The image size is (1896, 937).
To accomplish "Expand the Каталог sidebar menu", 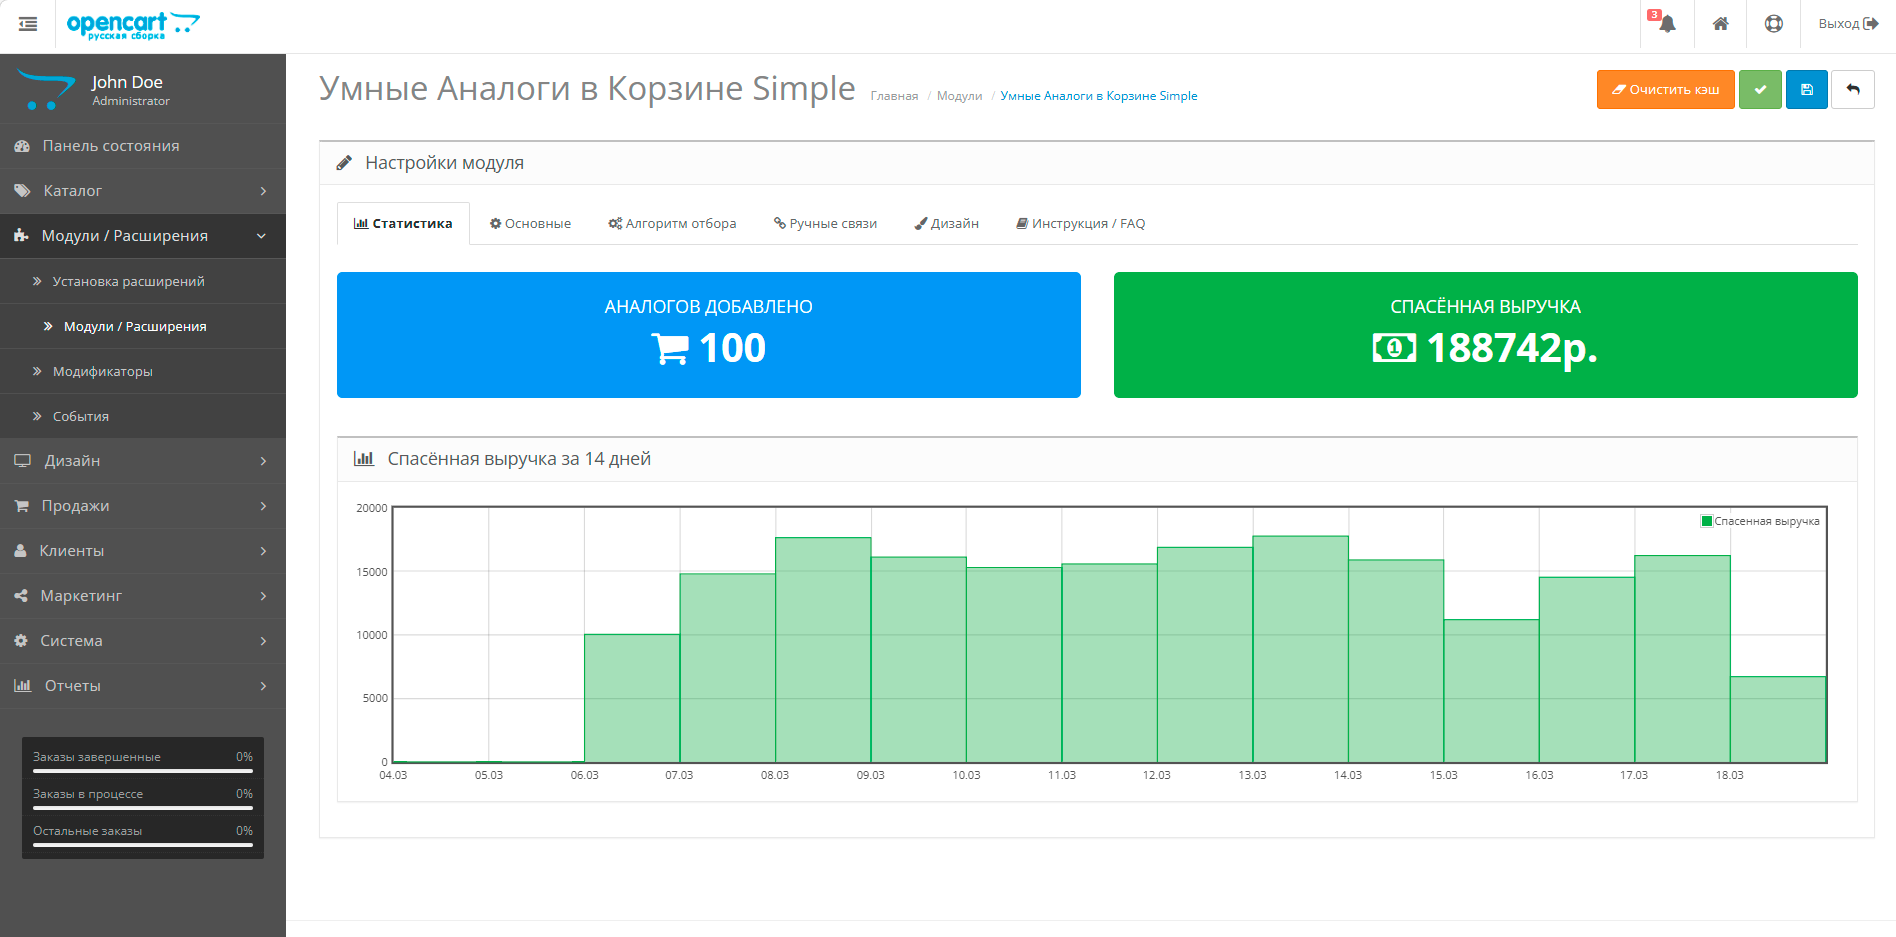I will (x=142, y=191).
